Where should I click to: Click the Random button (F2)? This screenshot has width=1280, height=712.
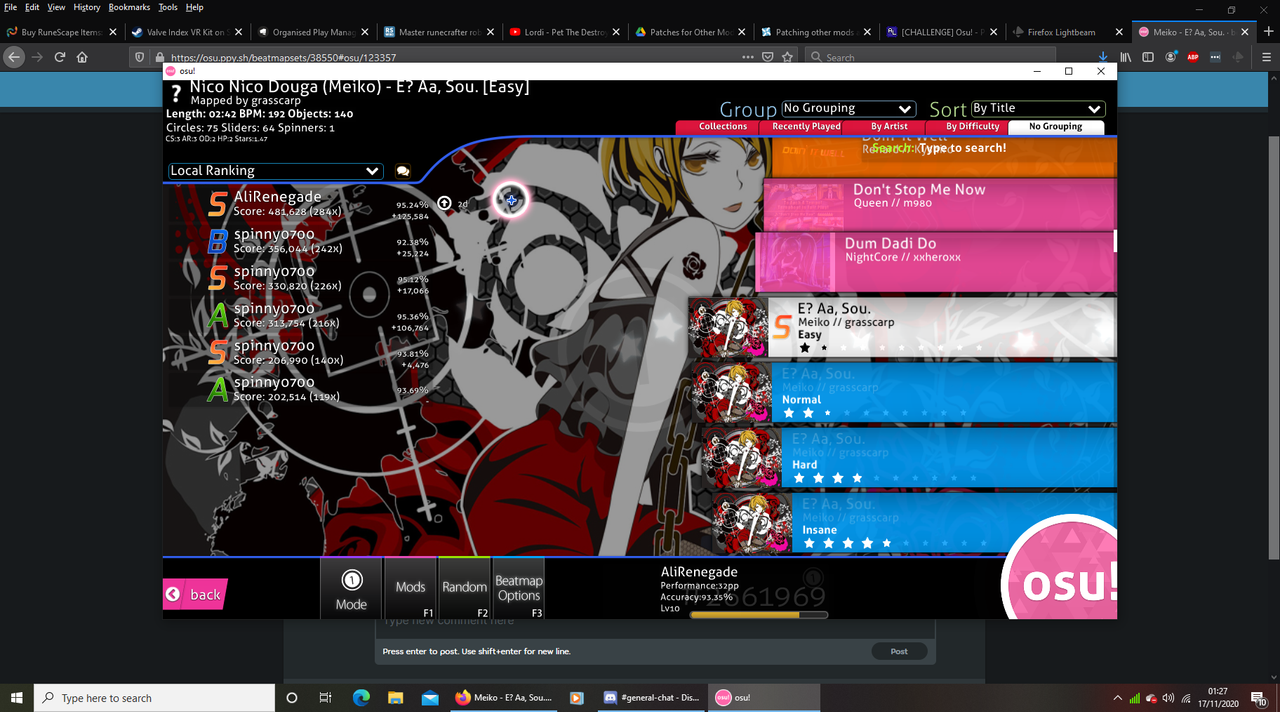tap(464, 588)
